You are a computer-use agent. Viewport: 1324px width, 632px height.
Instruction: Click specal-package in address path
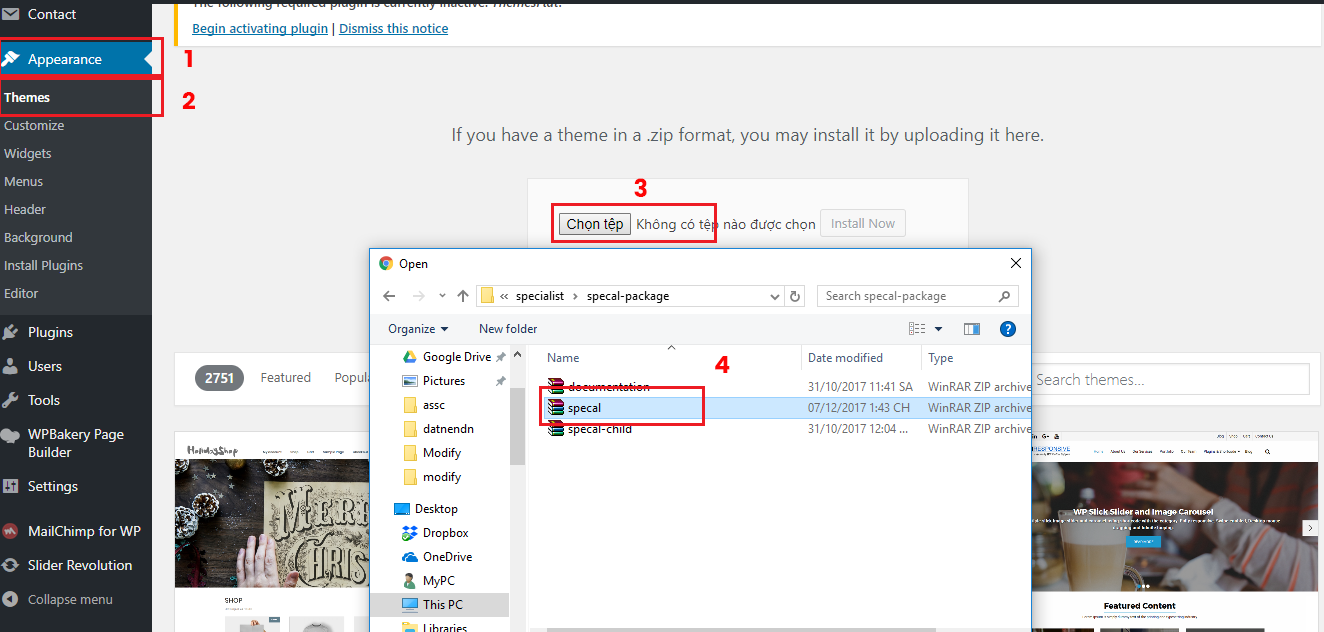pos(628,296)
